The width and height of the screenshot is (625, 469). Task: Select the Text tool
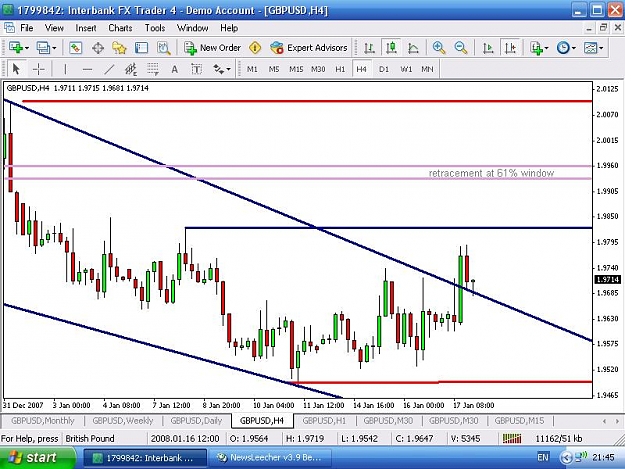[174, 69]
